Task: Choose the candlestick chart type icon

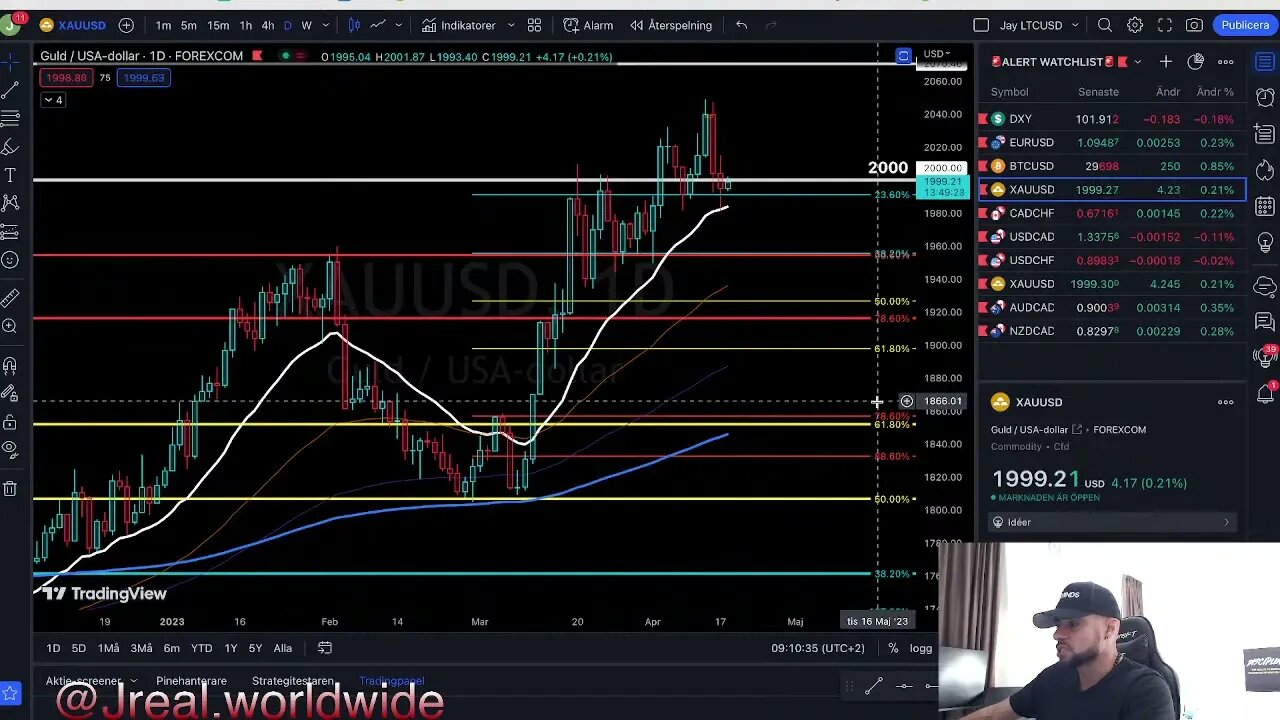Action: [353, 25]
